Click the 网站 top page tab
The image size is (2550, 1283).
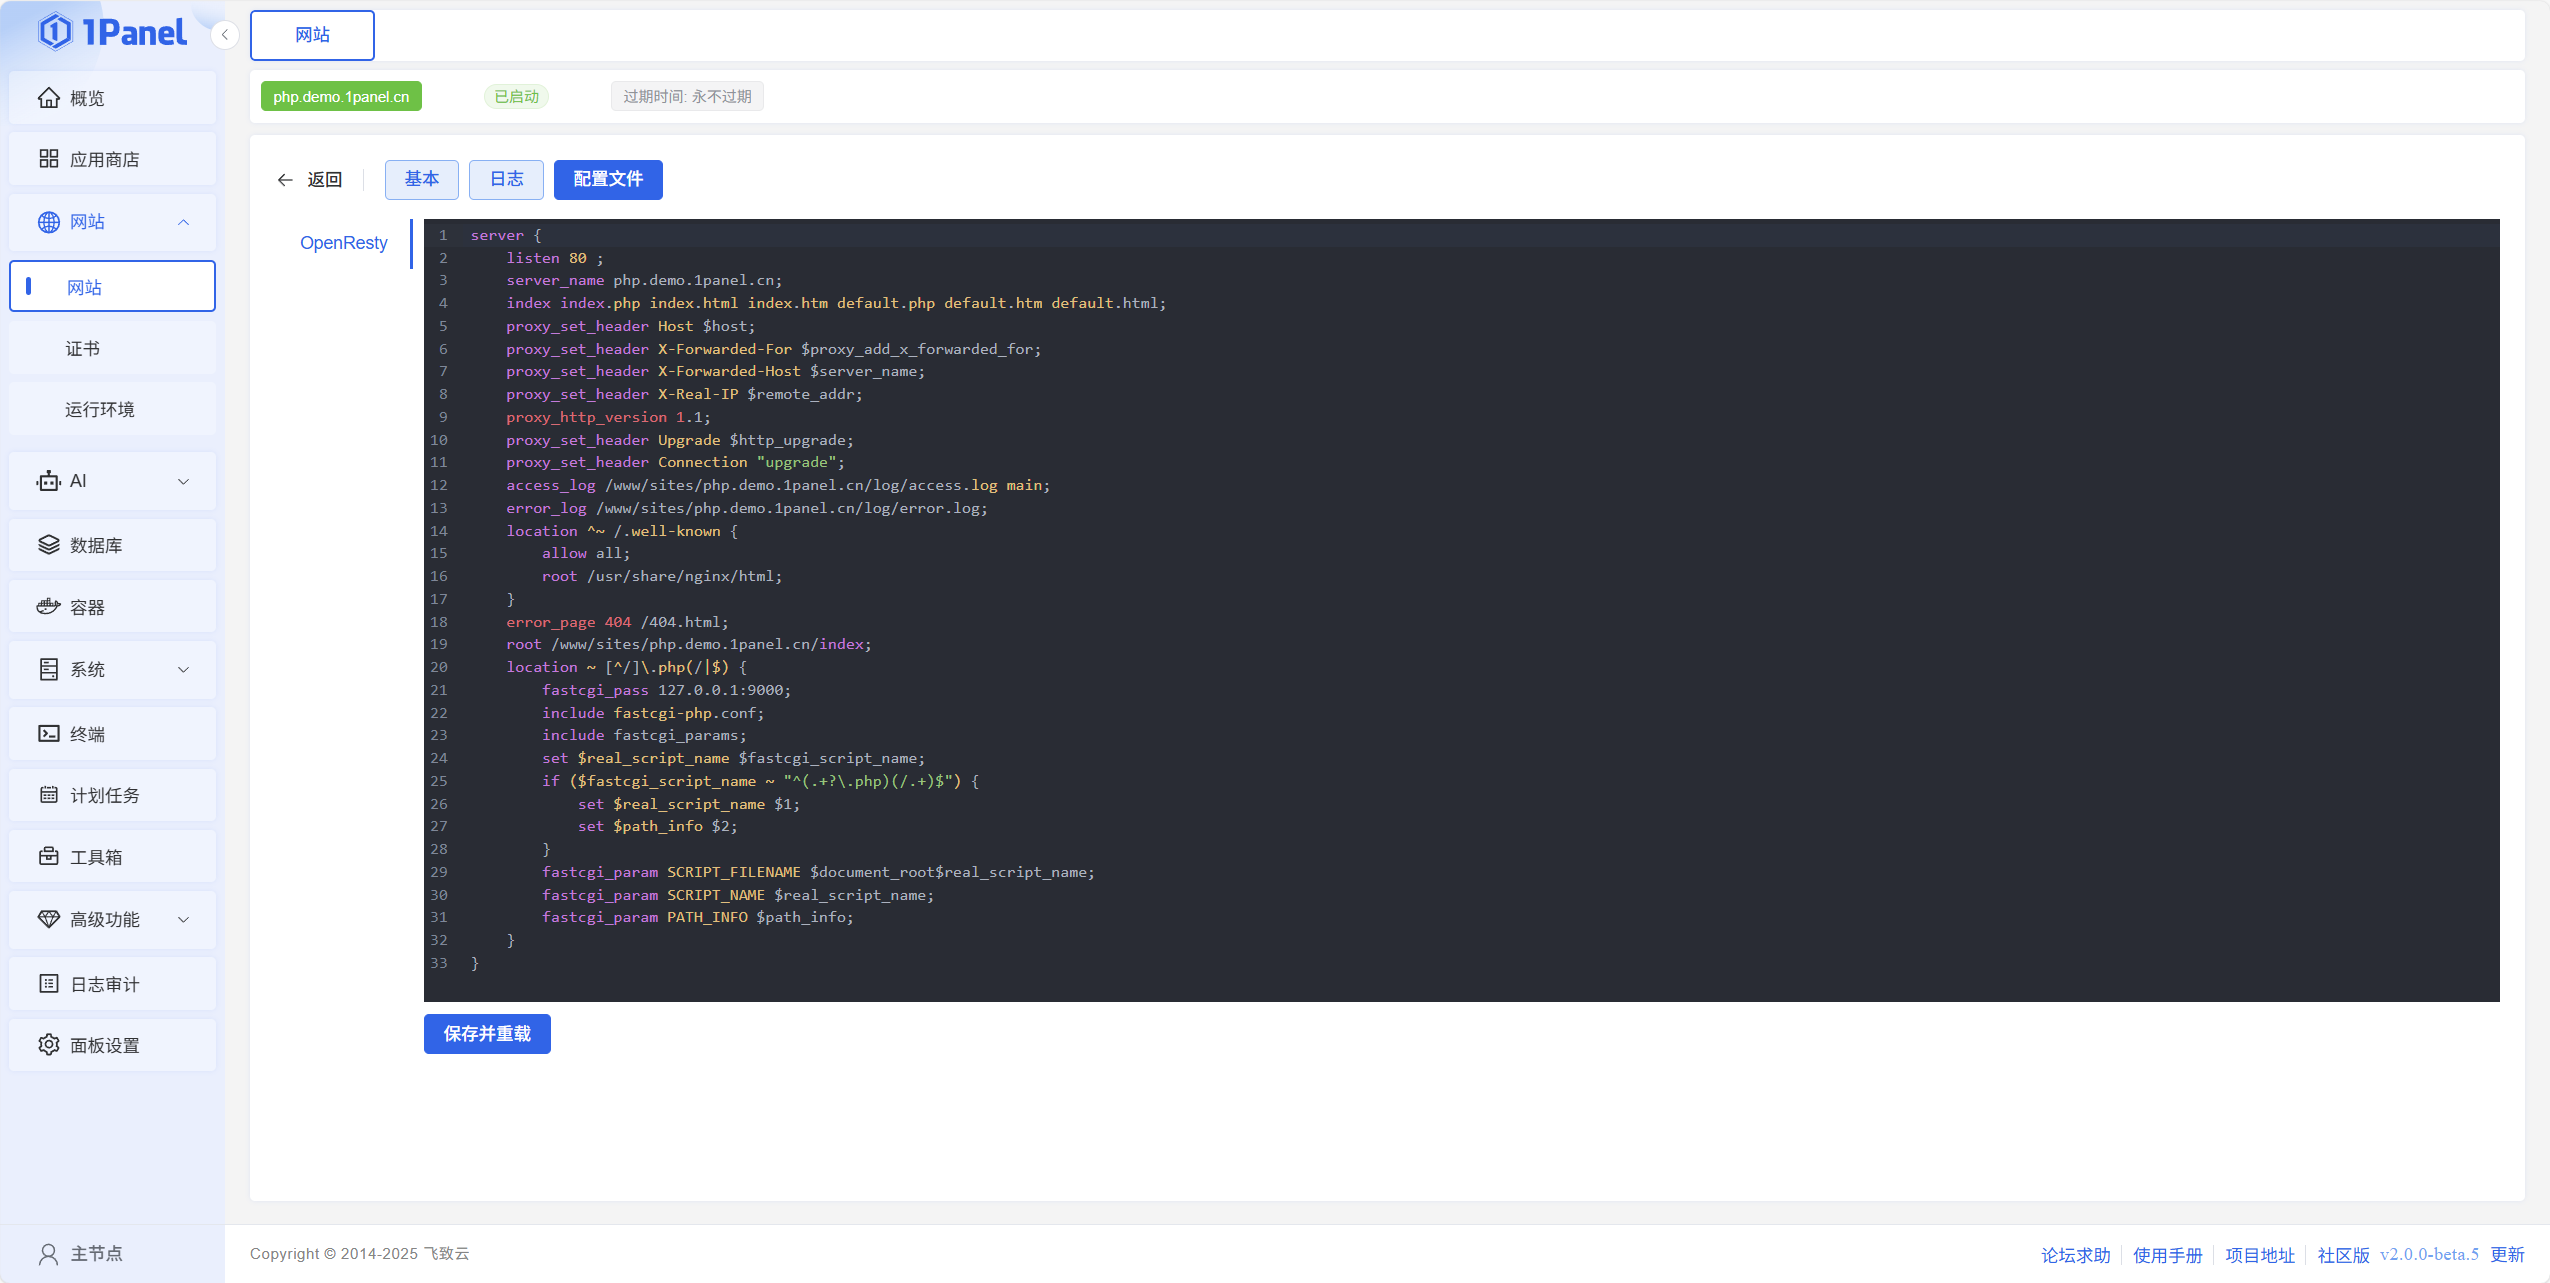click(x=312, y=35)
